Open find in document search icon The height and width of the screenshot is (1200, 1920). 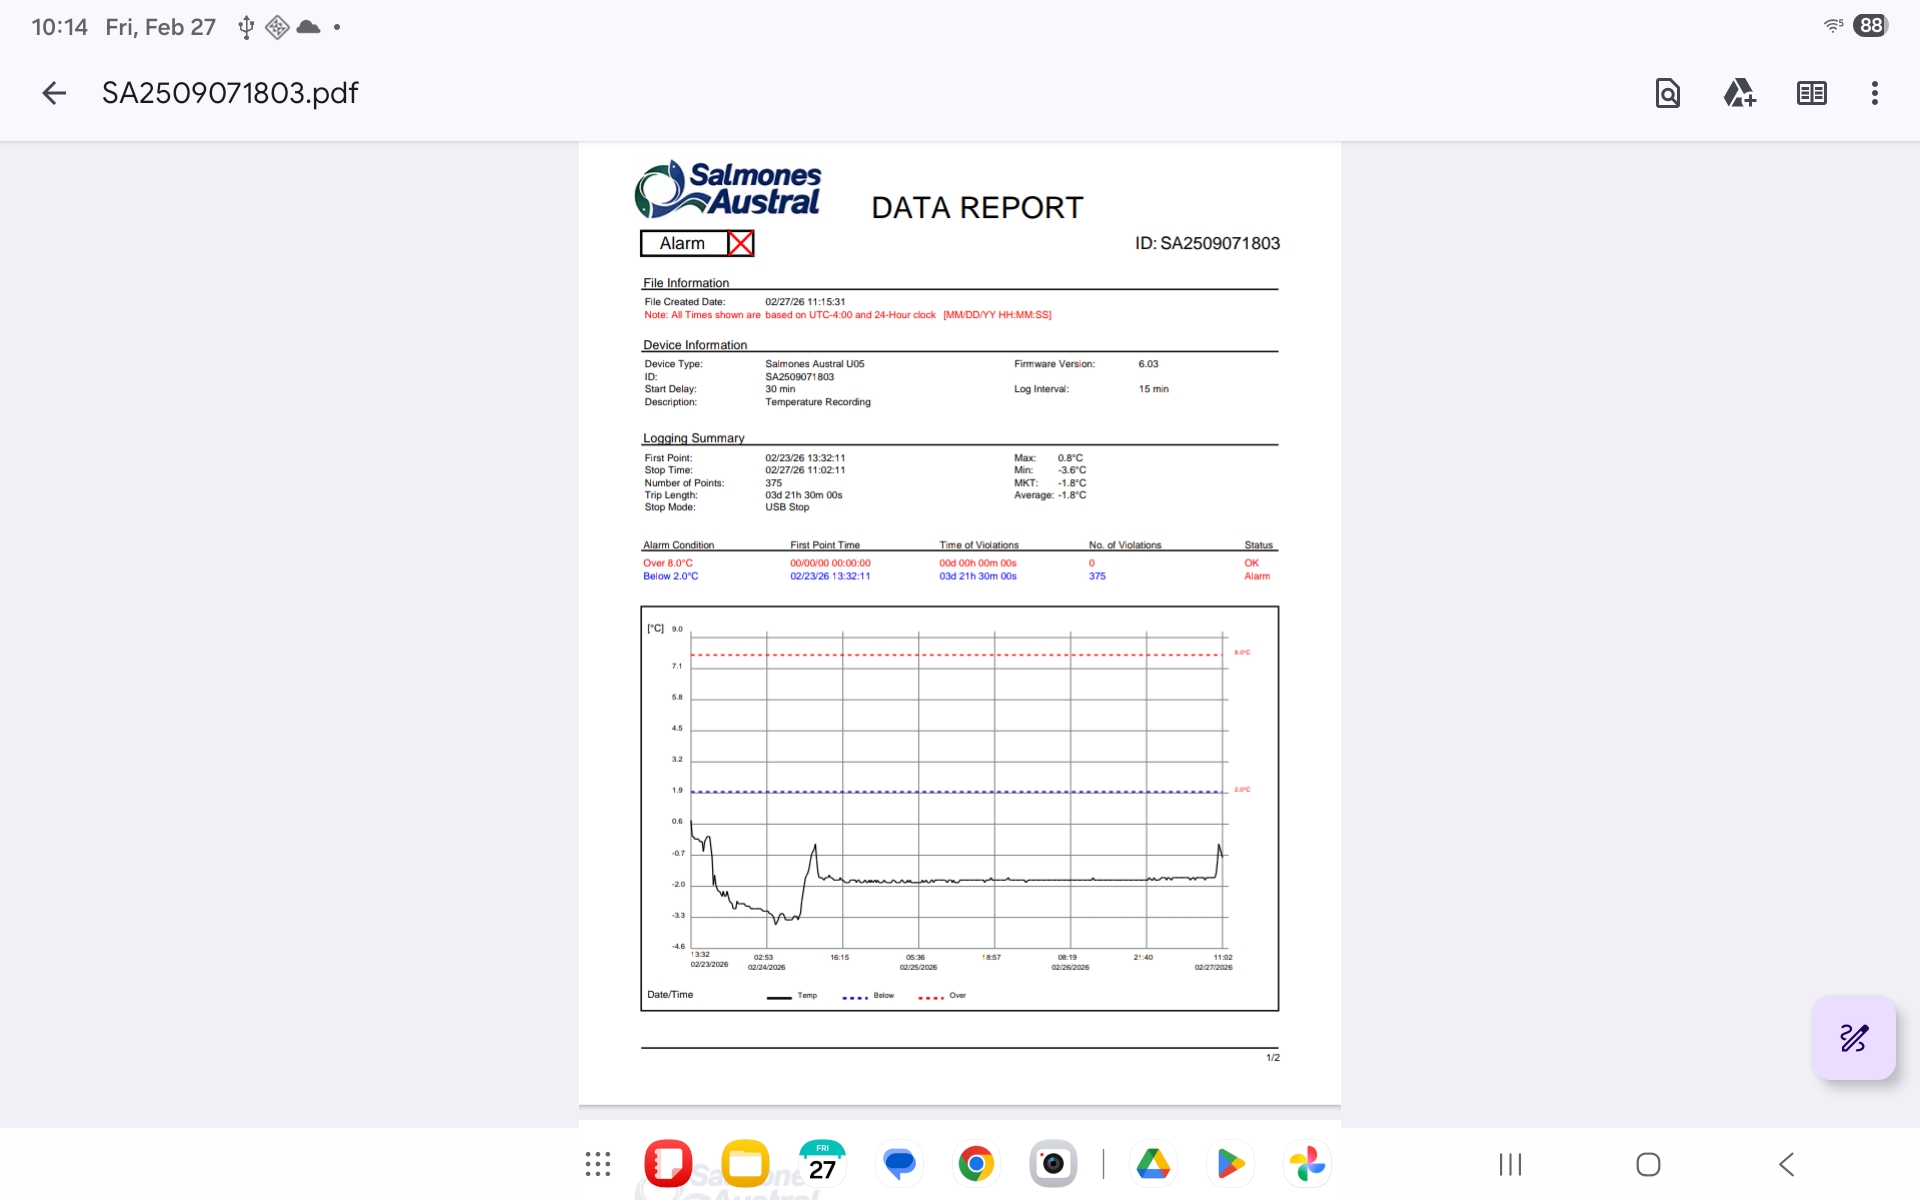coord(1667,93)
